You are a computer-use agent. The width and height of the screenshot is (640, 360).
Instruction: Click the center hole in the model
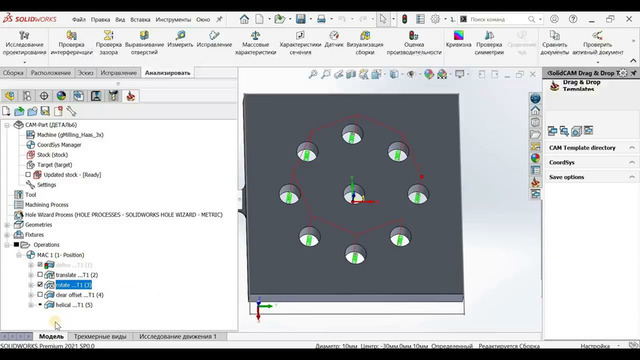click(x=353, y=193)
